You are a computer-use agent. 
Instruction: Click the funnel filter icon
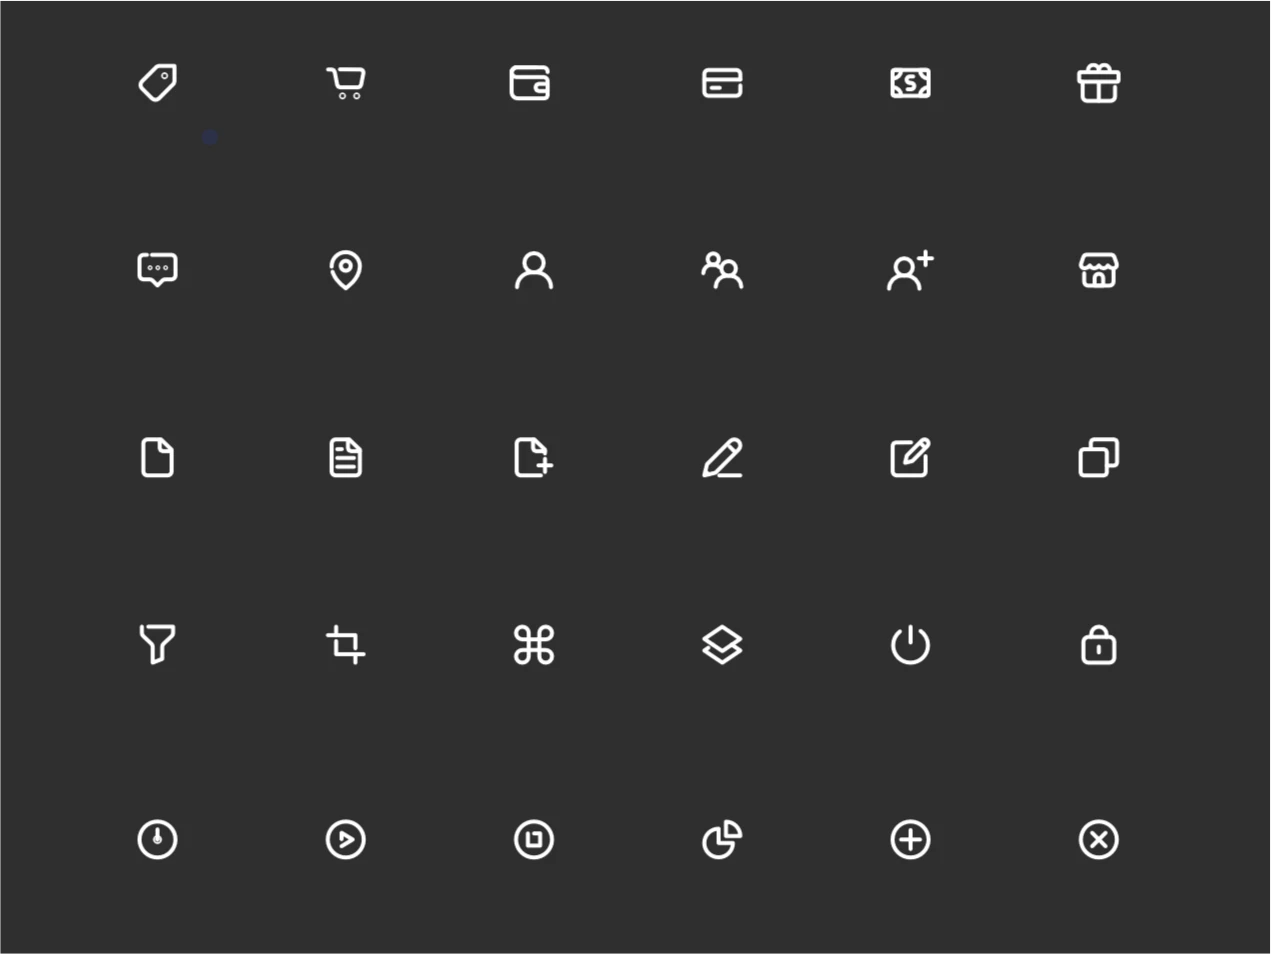coord(157,644)
